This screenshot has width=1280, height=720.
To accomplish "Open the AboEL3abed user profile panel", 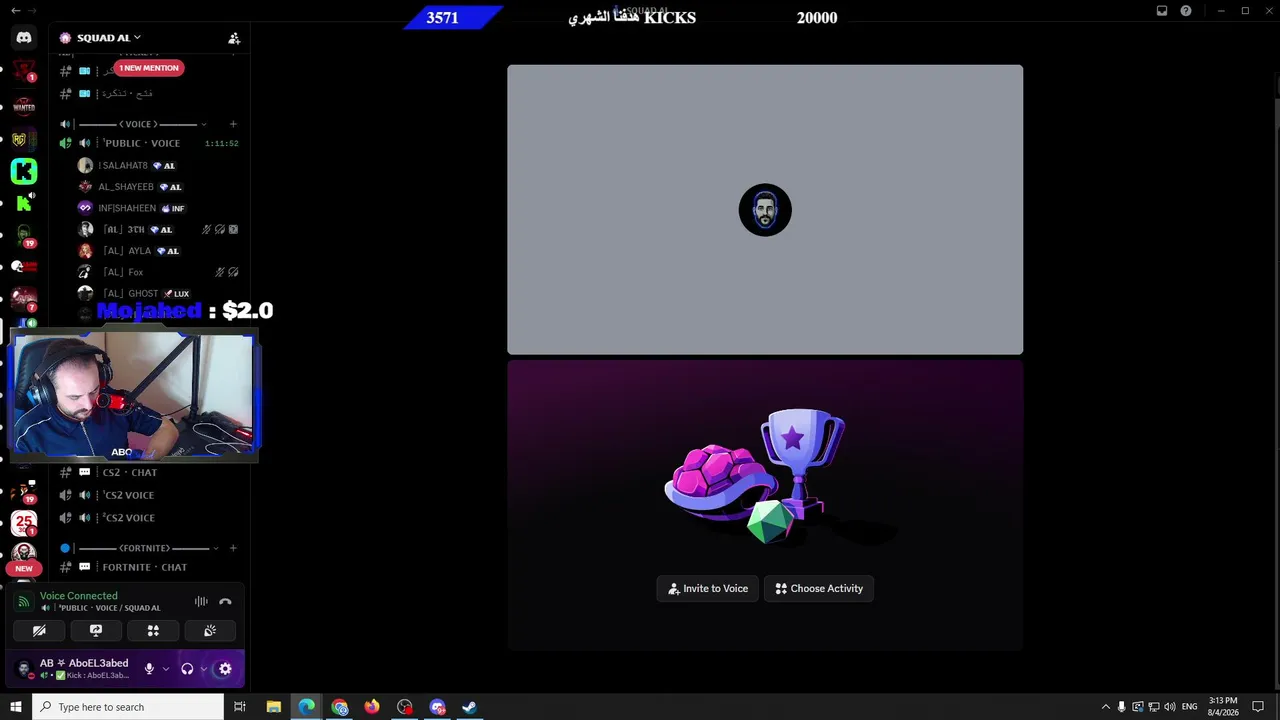I will (x=76, y=669).
